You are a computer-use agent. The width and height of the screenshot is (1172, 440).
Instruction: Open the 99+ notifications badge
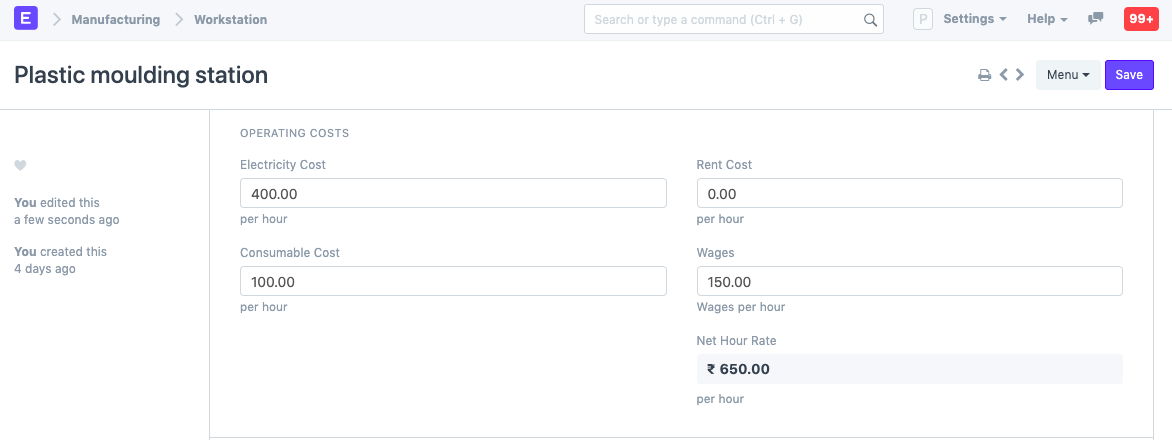click(x=1141, y=19)
